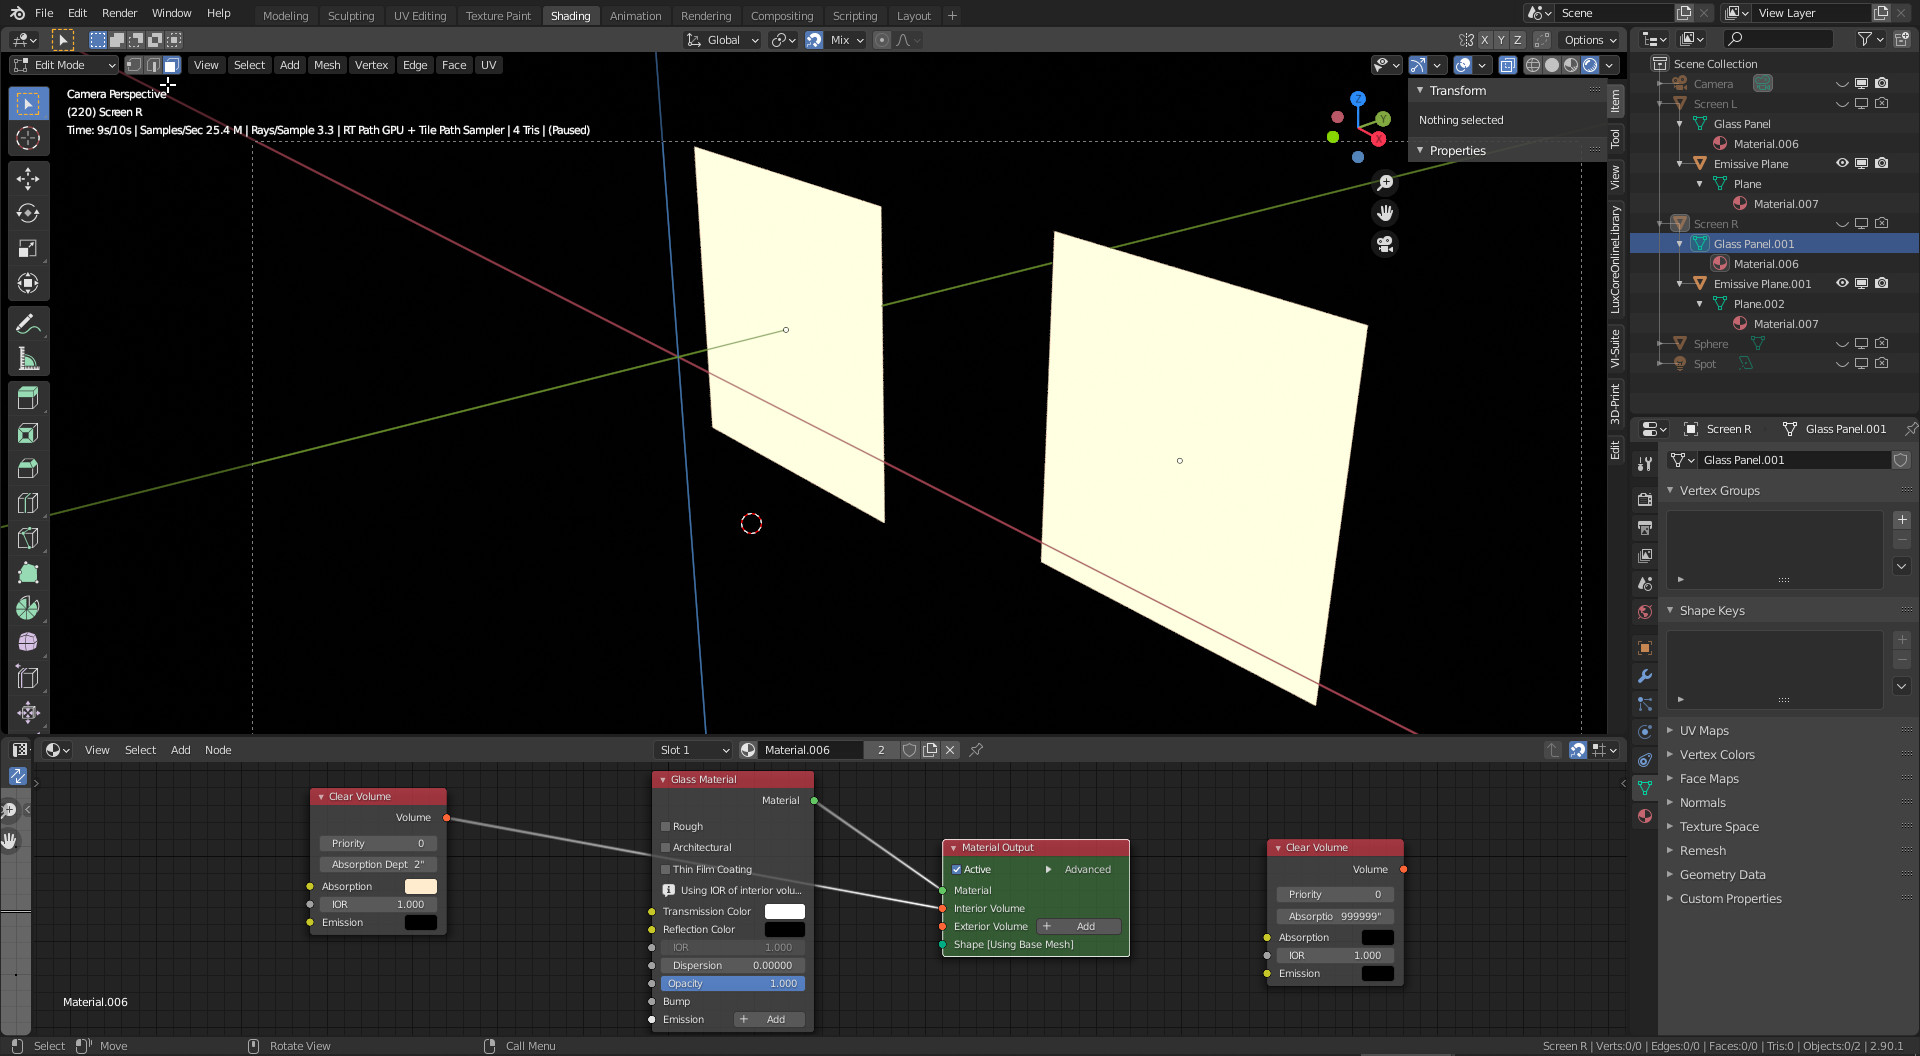Click the Cursor tool icon
Image resolution: width=1920 pixels, height=1056 pixels.
click(x=28, y=138)
